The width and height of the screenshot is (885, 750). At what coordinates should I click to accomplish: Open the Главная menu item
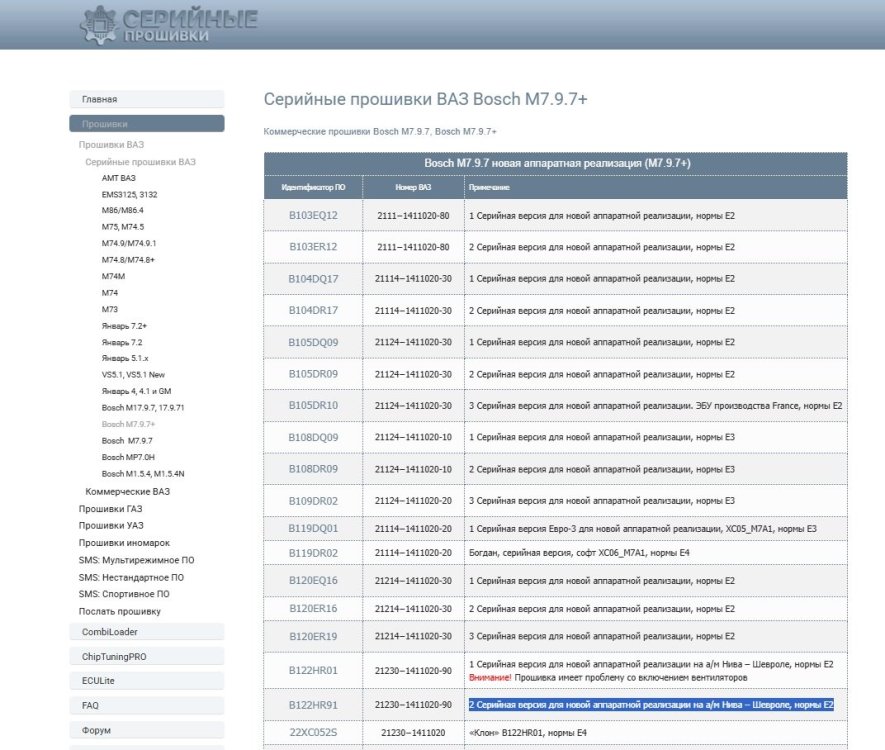pos(147,99)
